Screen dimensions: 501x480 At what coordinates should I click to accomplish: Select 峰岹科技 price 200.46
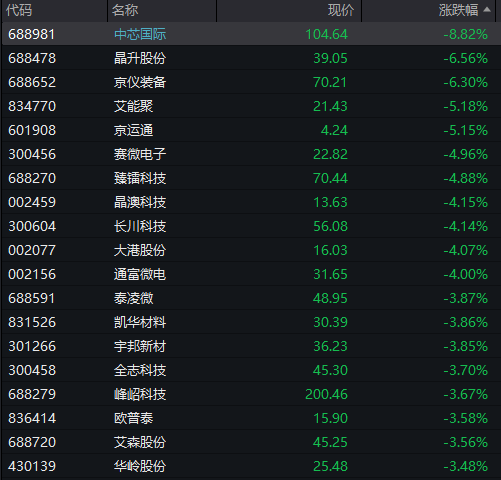[327, 394]
